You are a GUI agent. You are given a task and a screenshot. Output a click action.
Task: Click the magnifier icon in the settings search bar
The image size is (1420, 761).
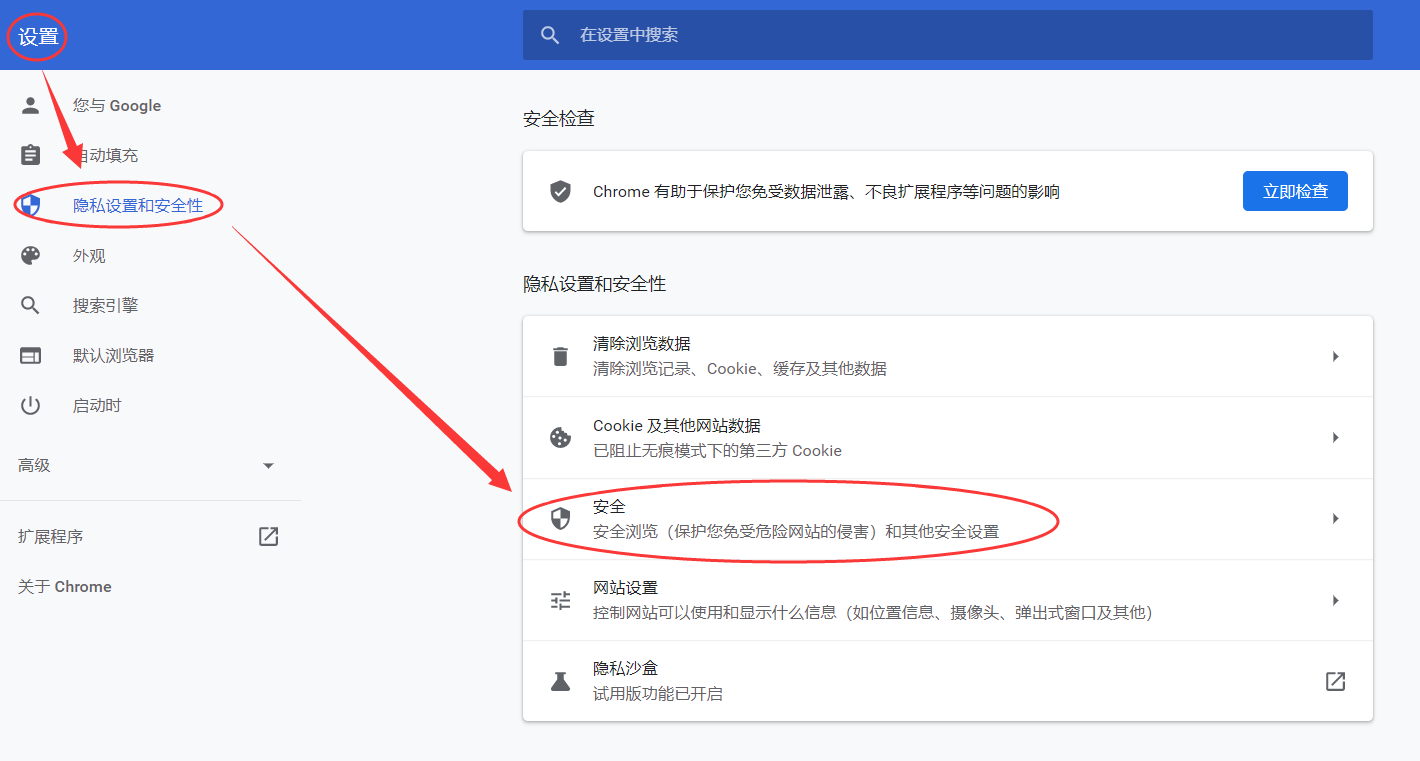coord(549,35)
